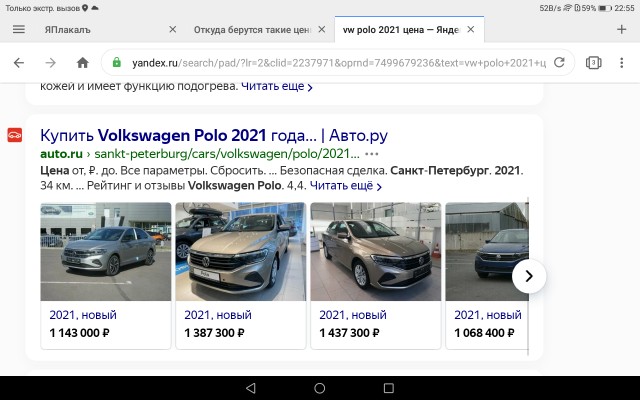Image resolution: width=640 pixels, height=400 pixels.
Task: Go back to the previous page
Action: [19, 63]
